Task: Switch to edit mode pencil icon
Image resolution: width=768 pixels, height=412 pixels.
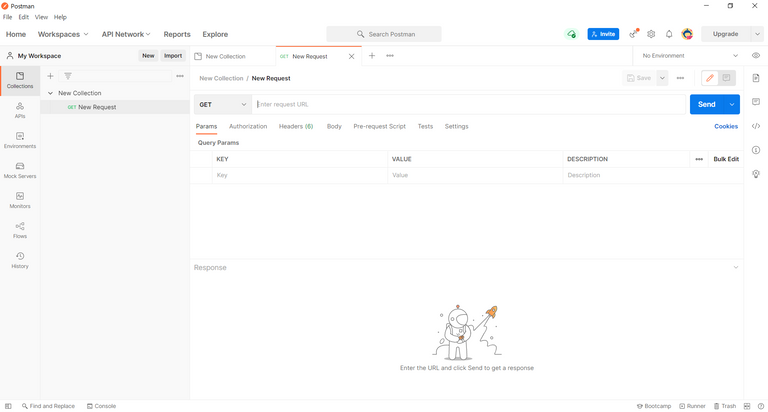Action: 710,78
